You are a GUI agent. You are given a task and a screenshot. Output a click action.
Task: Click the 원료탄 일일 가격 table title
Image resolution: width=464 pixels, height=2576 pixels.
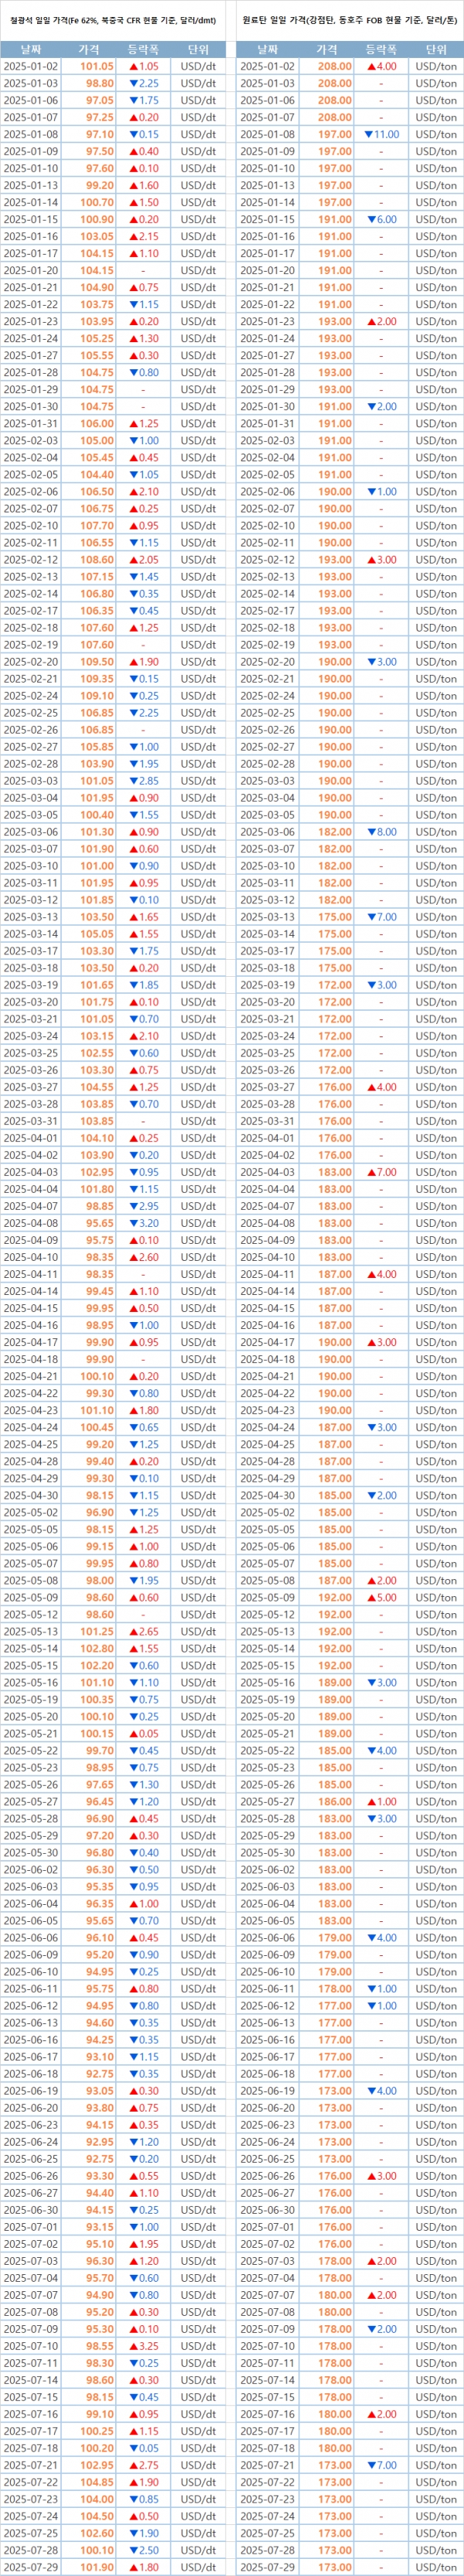pos(349,20)
